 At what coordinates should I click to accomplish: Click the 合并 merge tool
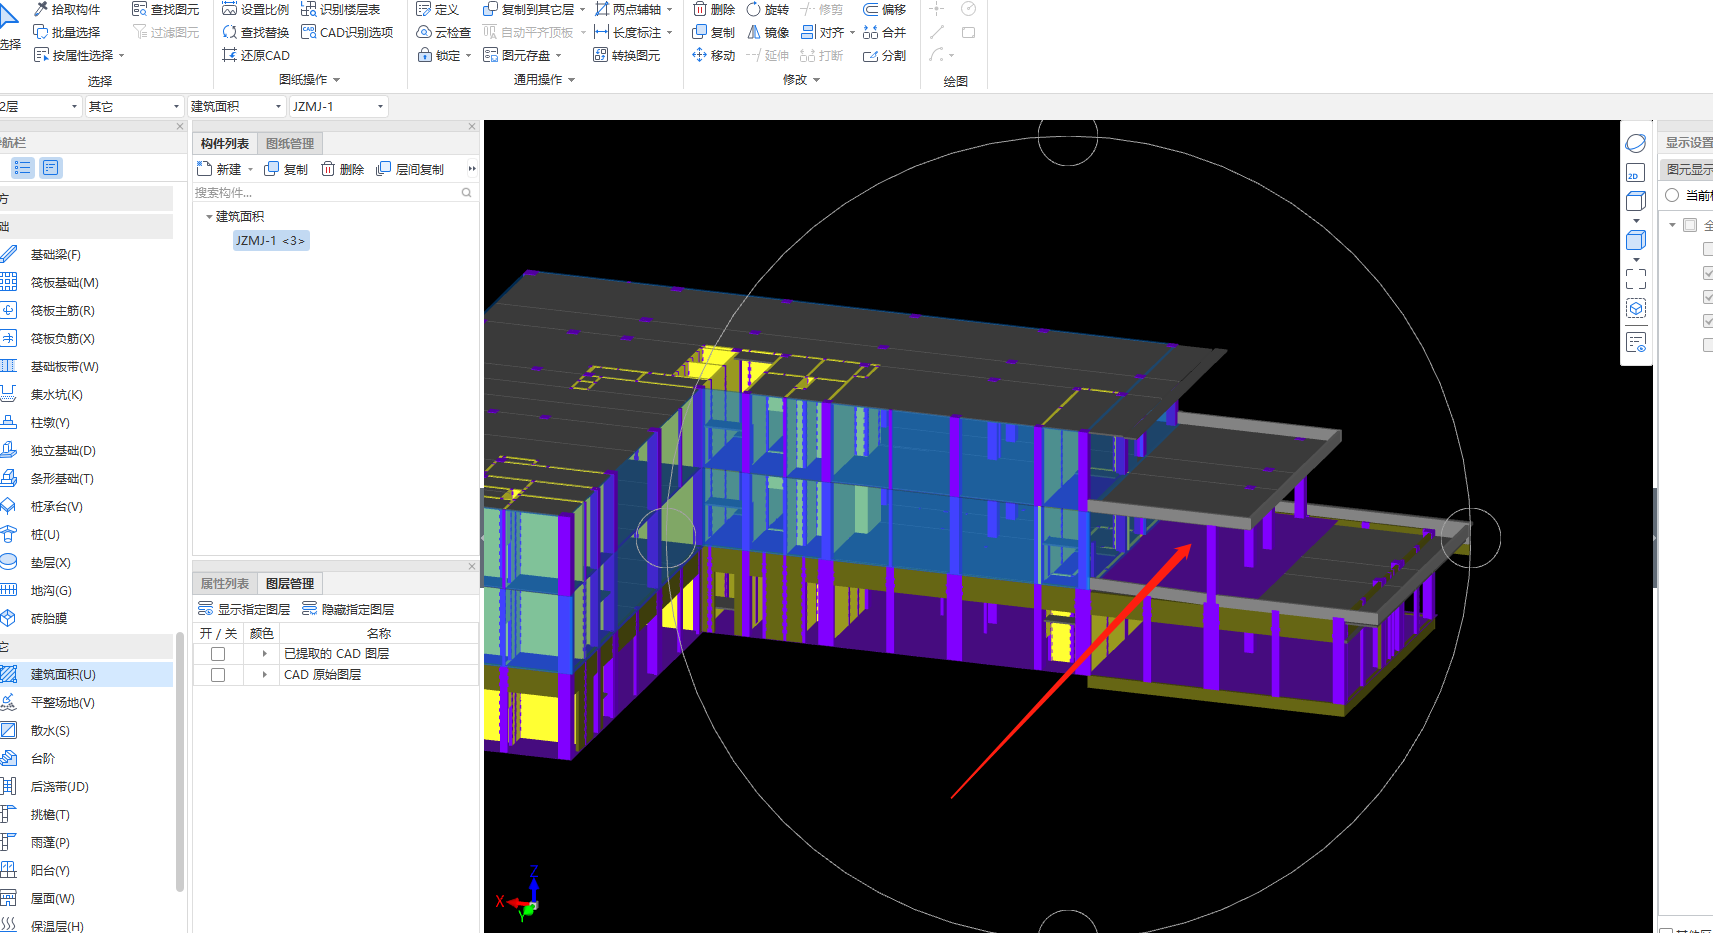pos(885,32)
